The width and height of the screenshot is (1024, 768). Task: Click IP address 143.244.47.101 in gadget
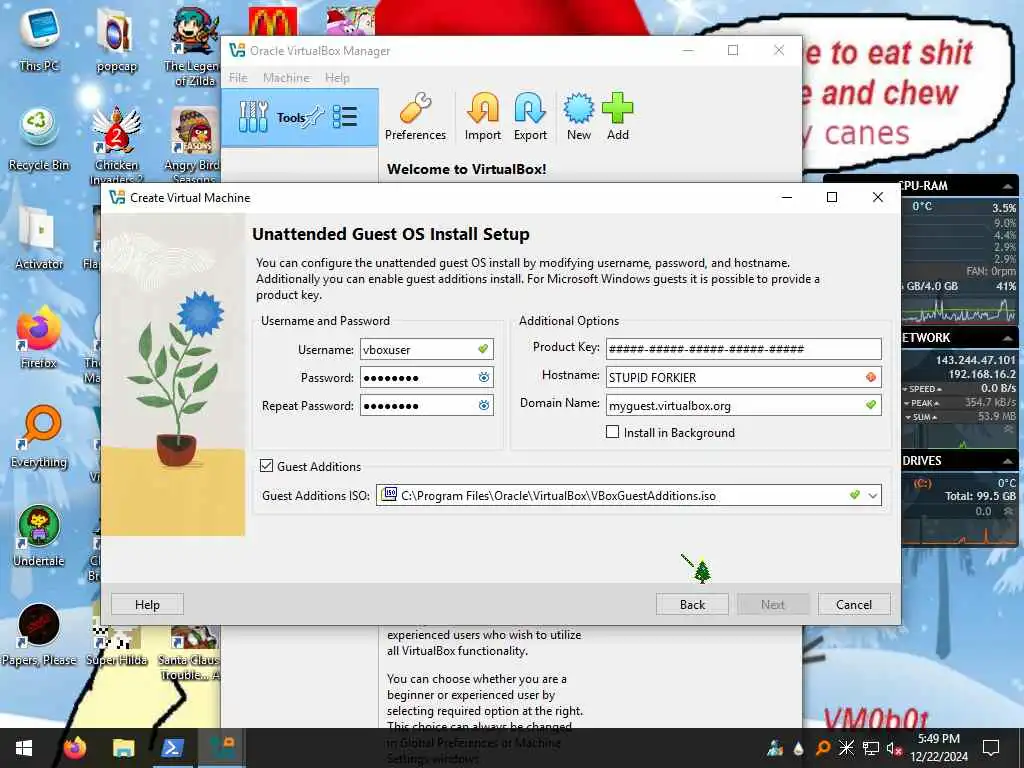[976, 360]
